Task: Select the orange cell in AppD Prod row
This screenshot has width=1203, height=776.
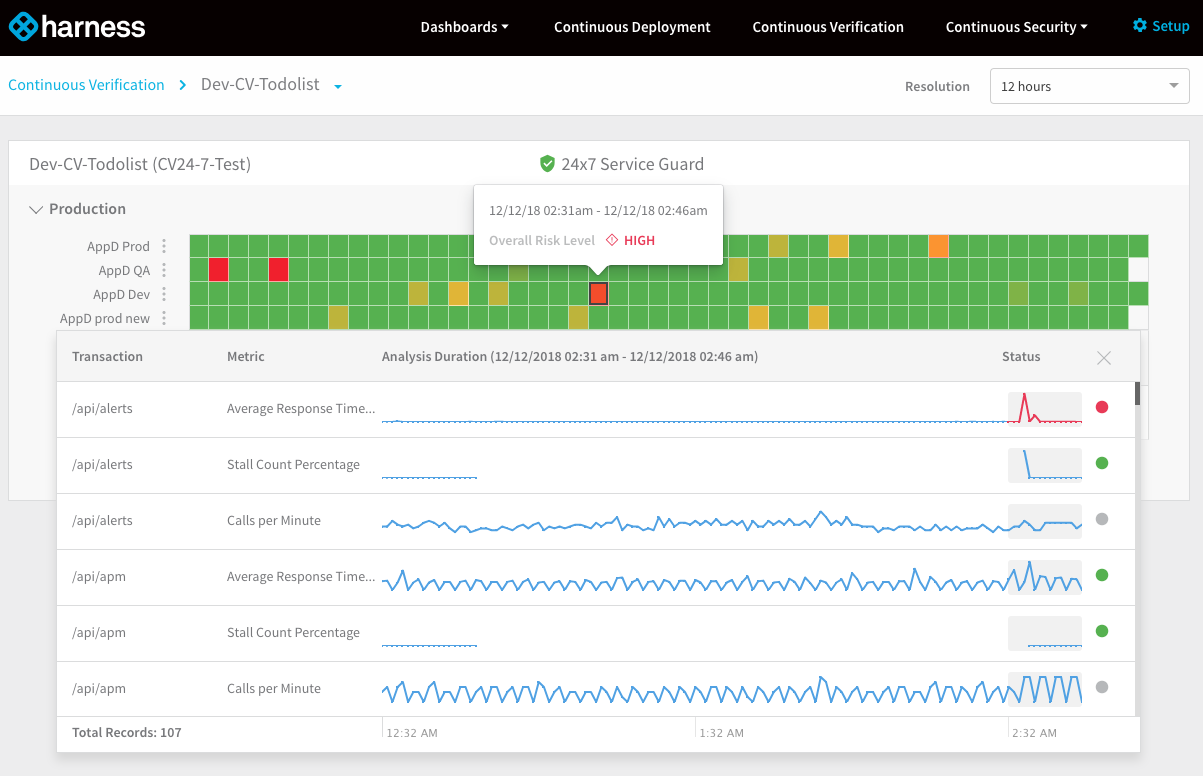Action: pyautogui.click(x=939, y=246)
